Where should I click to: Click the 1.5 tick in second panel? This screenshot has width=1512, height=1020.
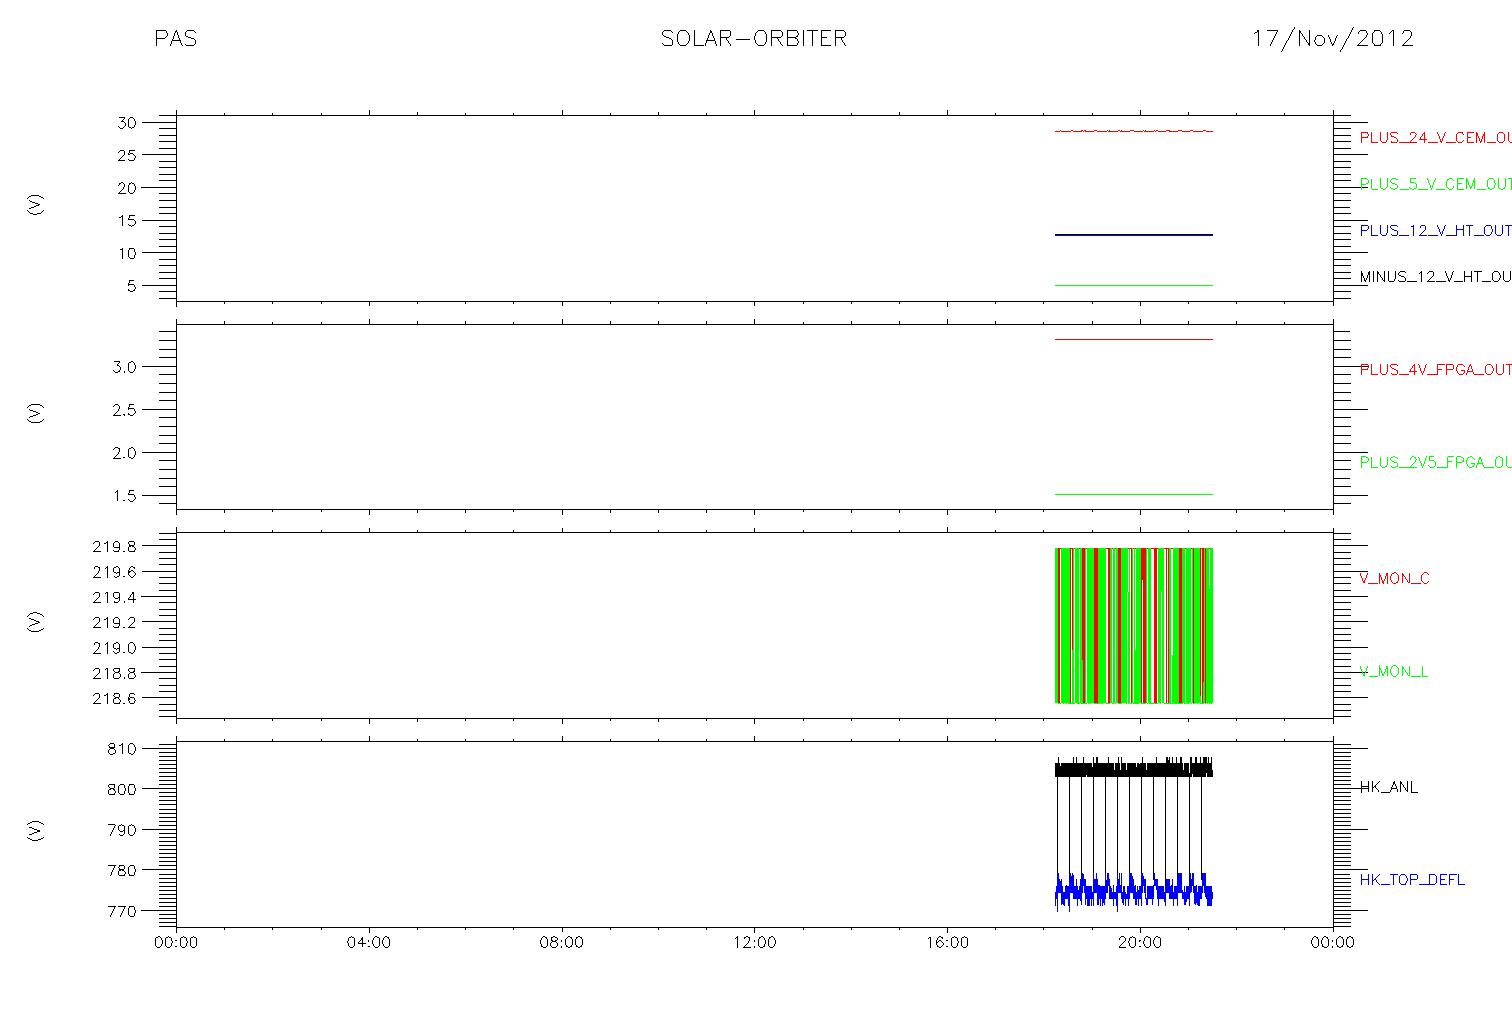125,496
